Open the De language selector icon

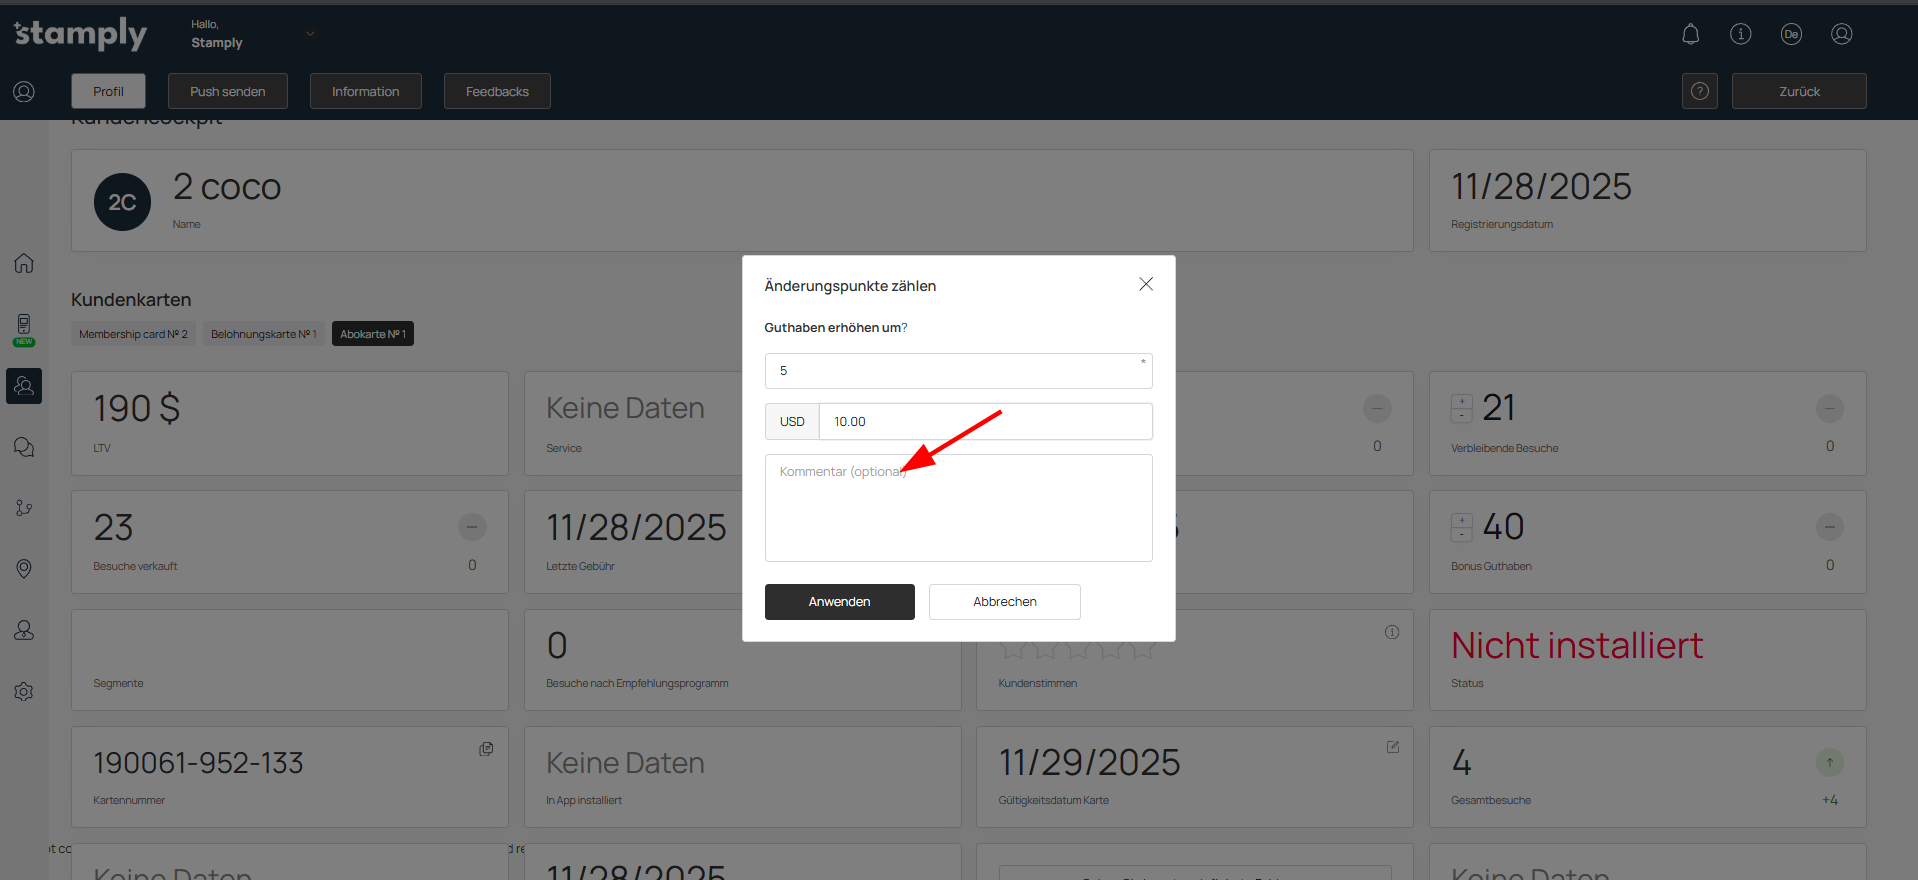click(x=1791, y=34)
